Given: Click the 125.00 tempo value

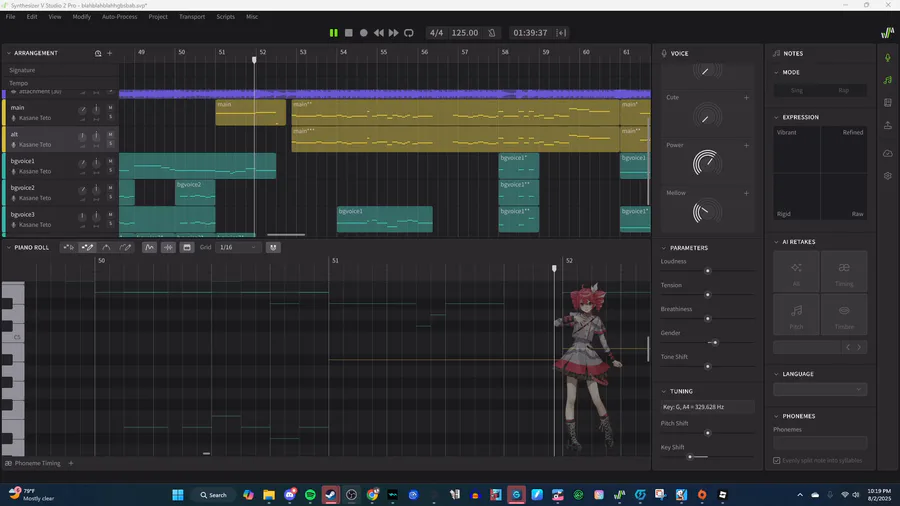Looking at the screenshot, I should [x=464, y=33].
